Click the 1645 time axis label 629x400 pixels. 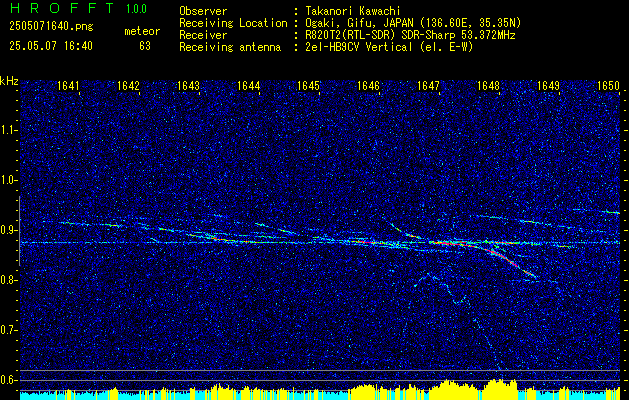308,85
